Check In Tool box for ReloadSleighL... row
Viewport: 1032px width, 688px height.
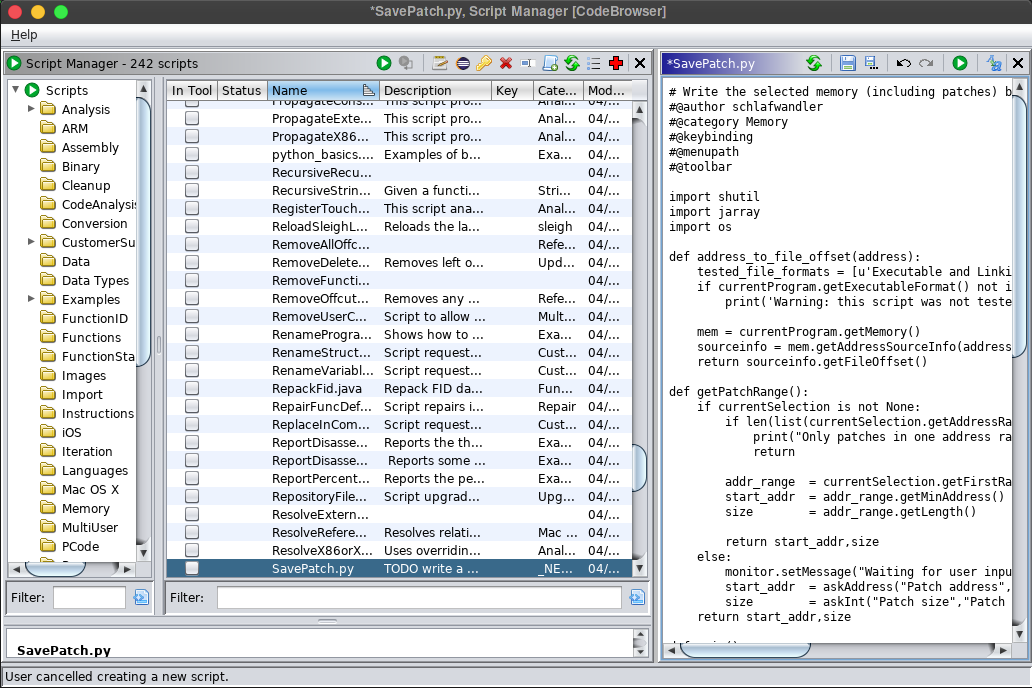coord(192,226)
